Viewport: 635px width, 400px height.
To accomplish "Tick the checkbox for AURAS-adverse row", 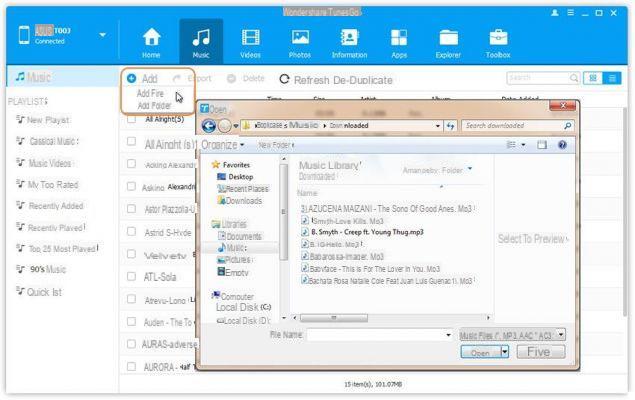I will 131,344.
